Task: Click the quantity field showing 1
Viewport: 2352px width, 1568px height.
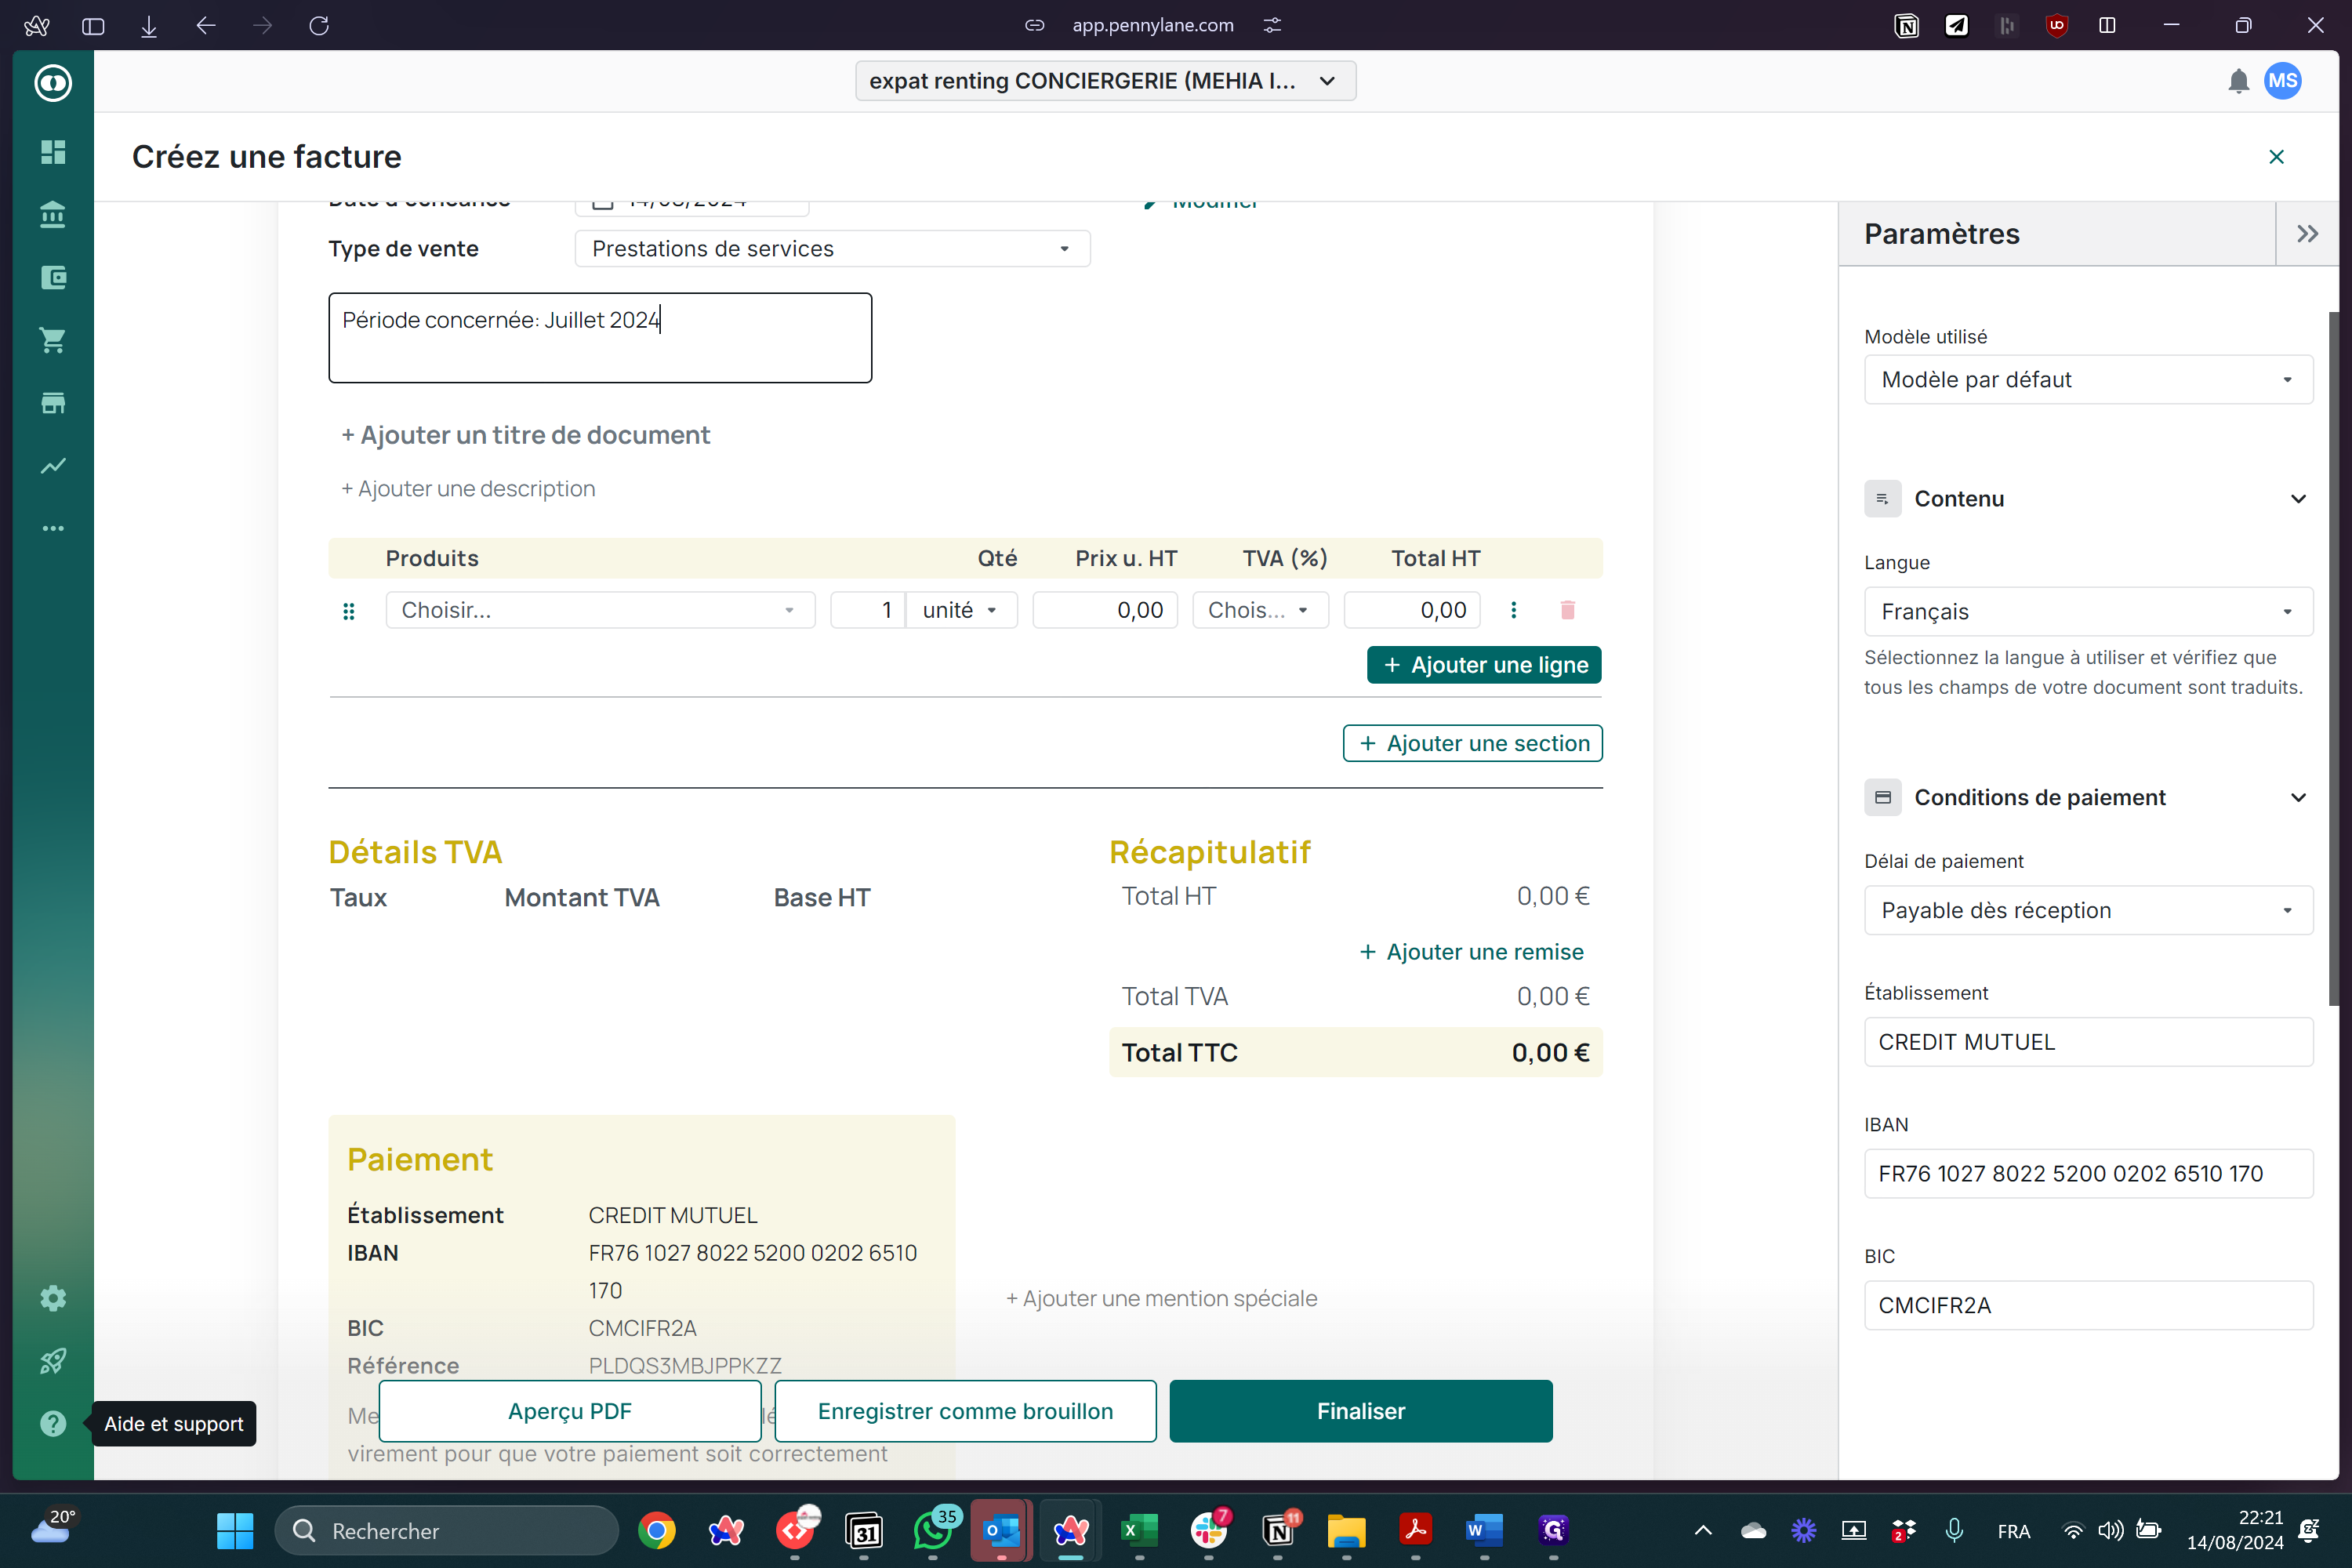Action: click(x=867, y=610)
